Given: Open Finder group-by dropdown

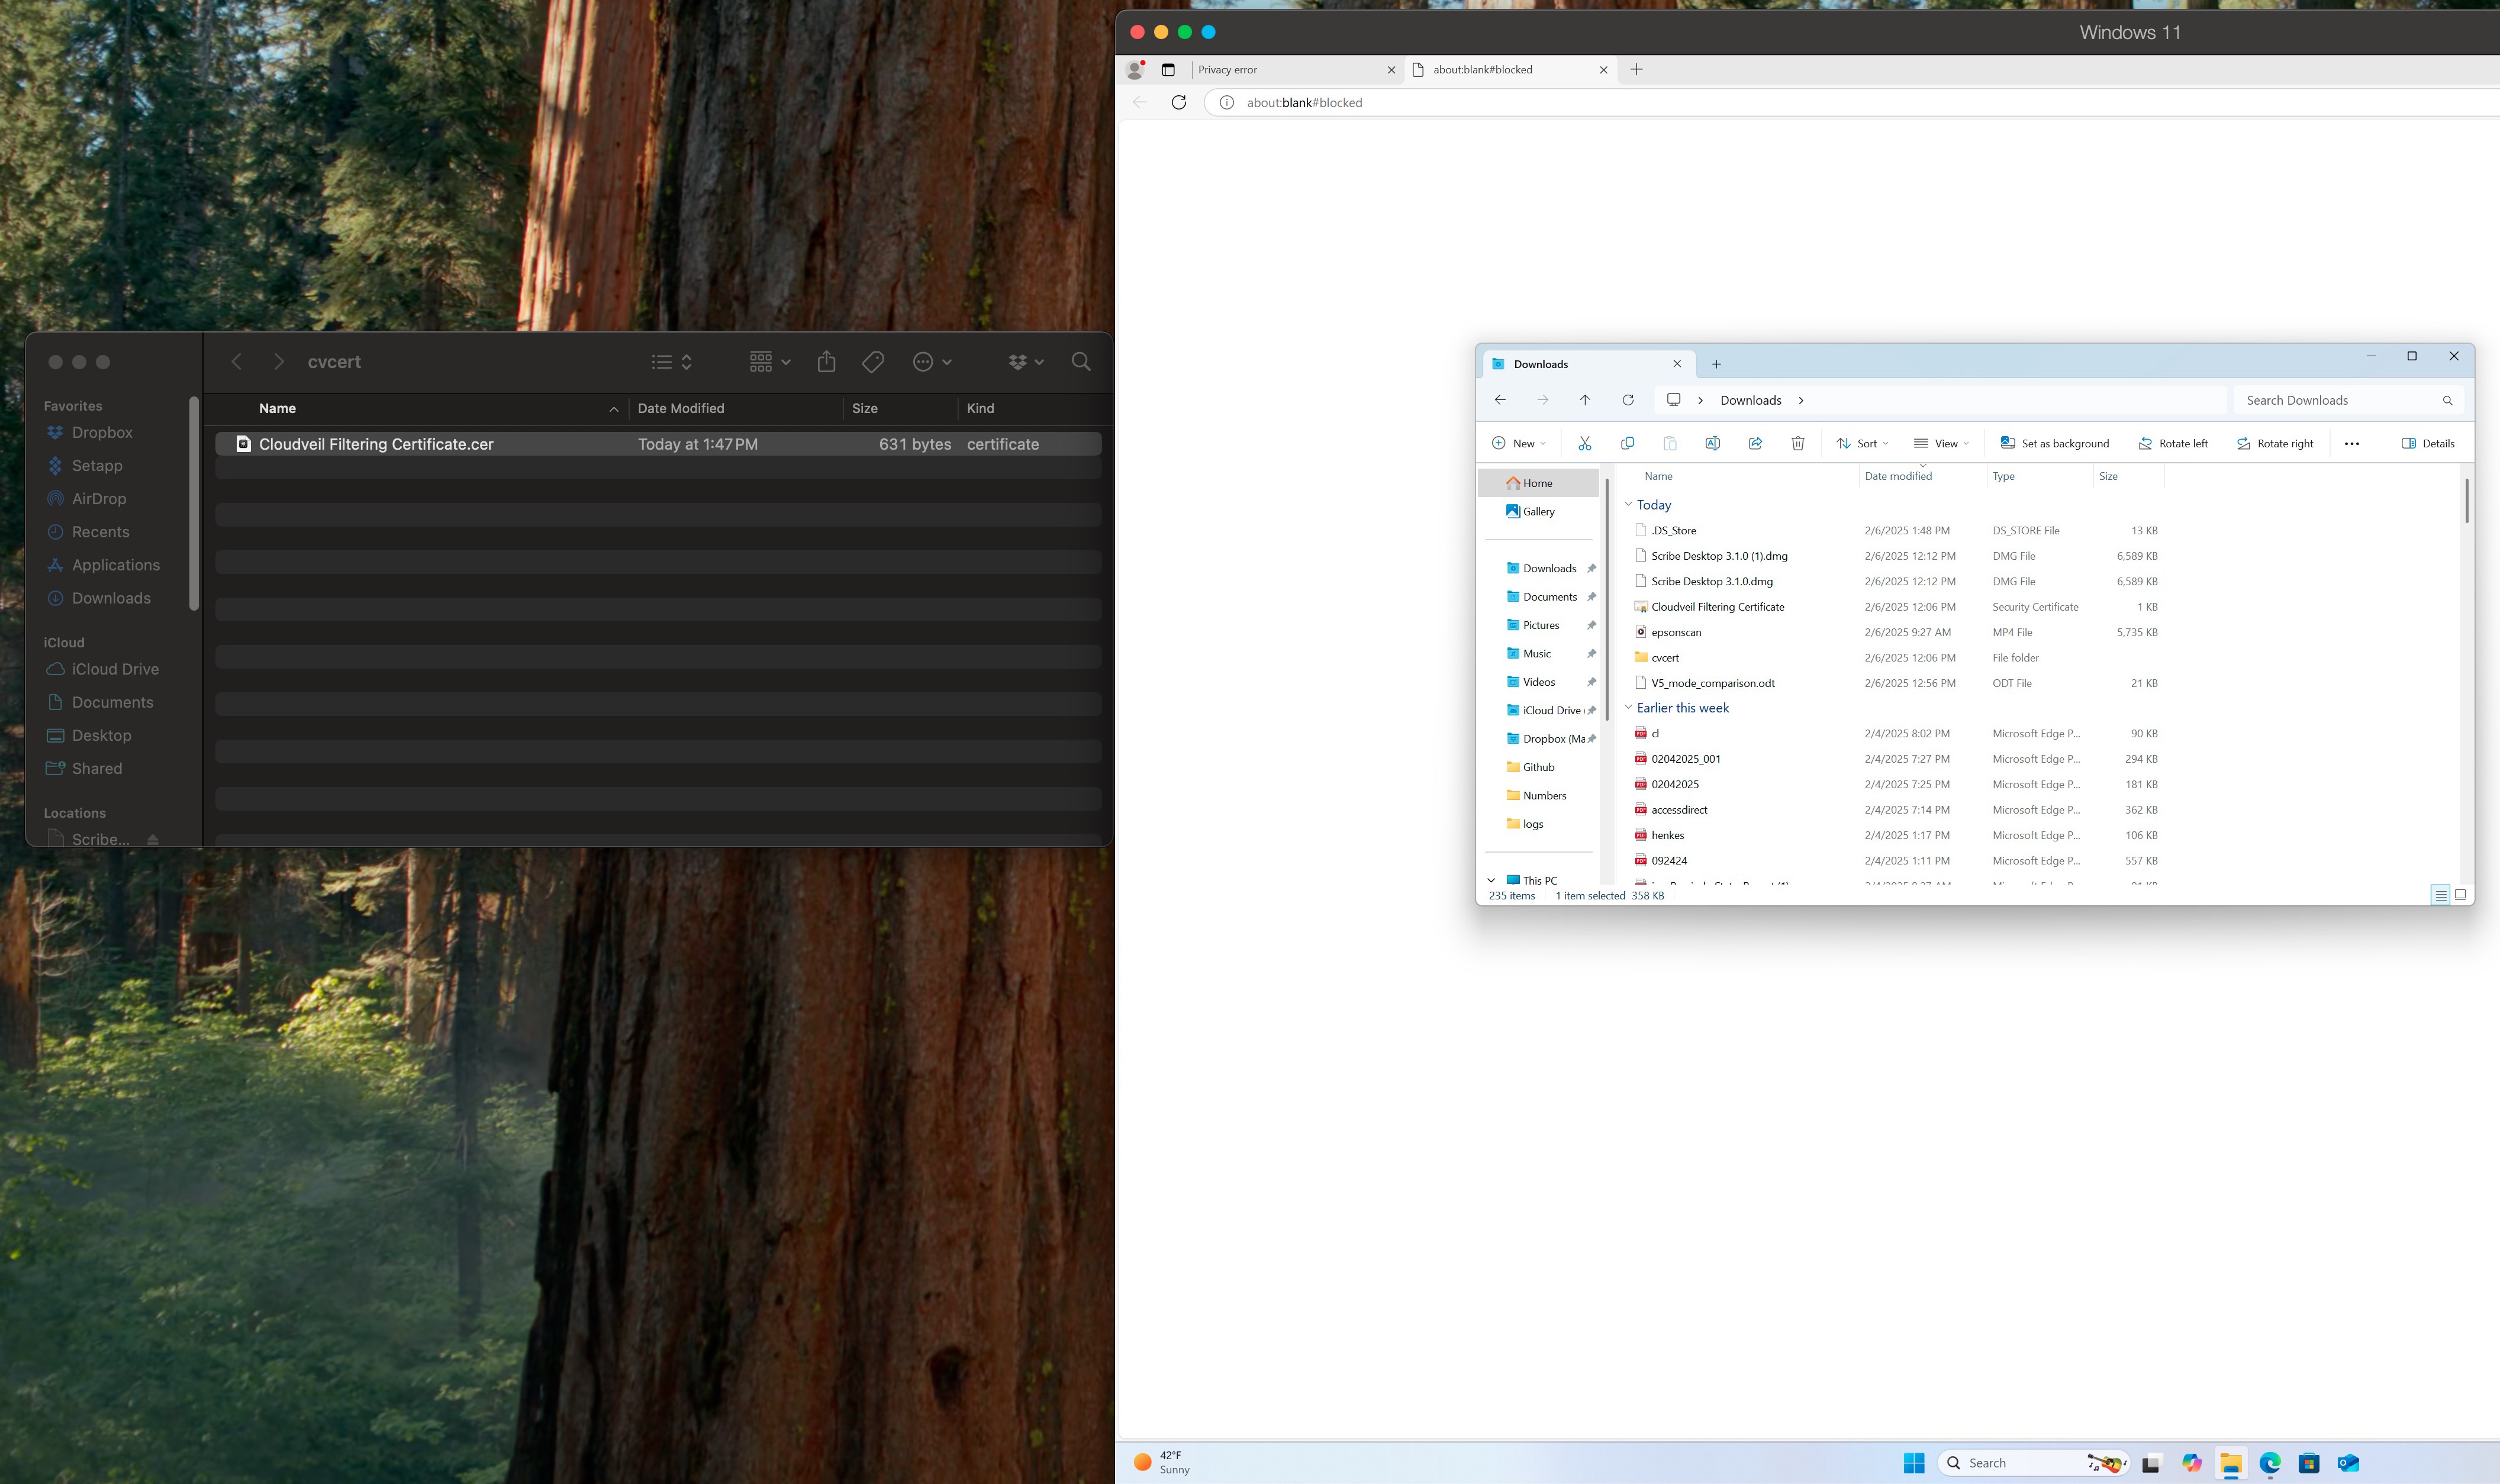Looking at the screenshot, I should 770,362.
